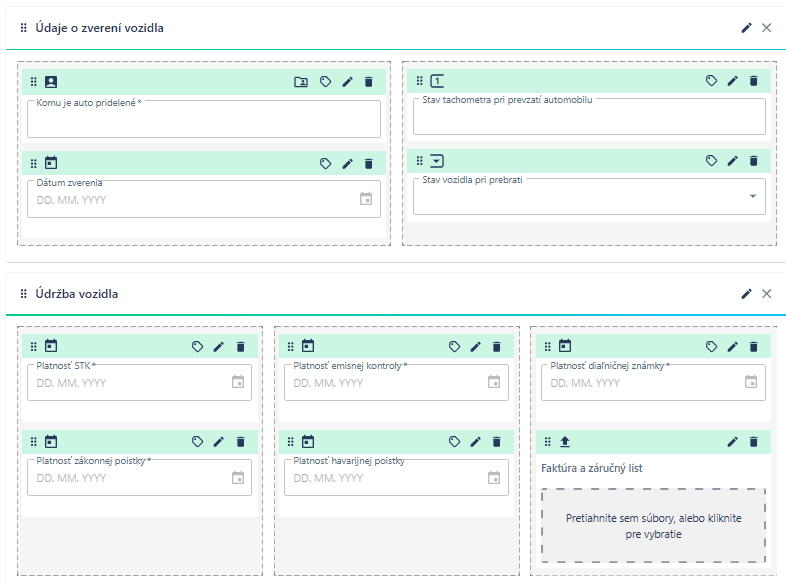
Task: Click folder icon on 'Komu je auto pridelené' field
Action: (301, 82)
